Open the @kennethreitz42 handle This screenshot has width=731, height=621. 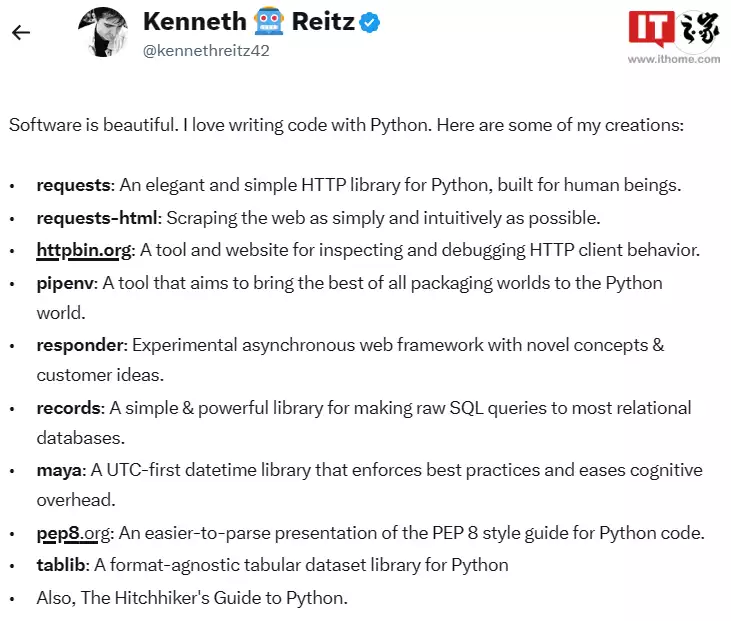[x=206, y=50]
